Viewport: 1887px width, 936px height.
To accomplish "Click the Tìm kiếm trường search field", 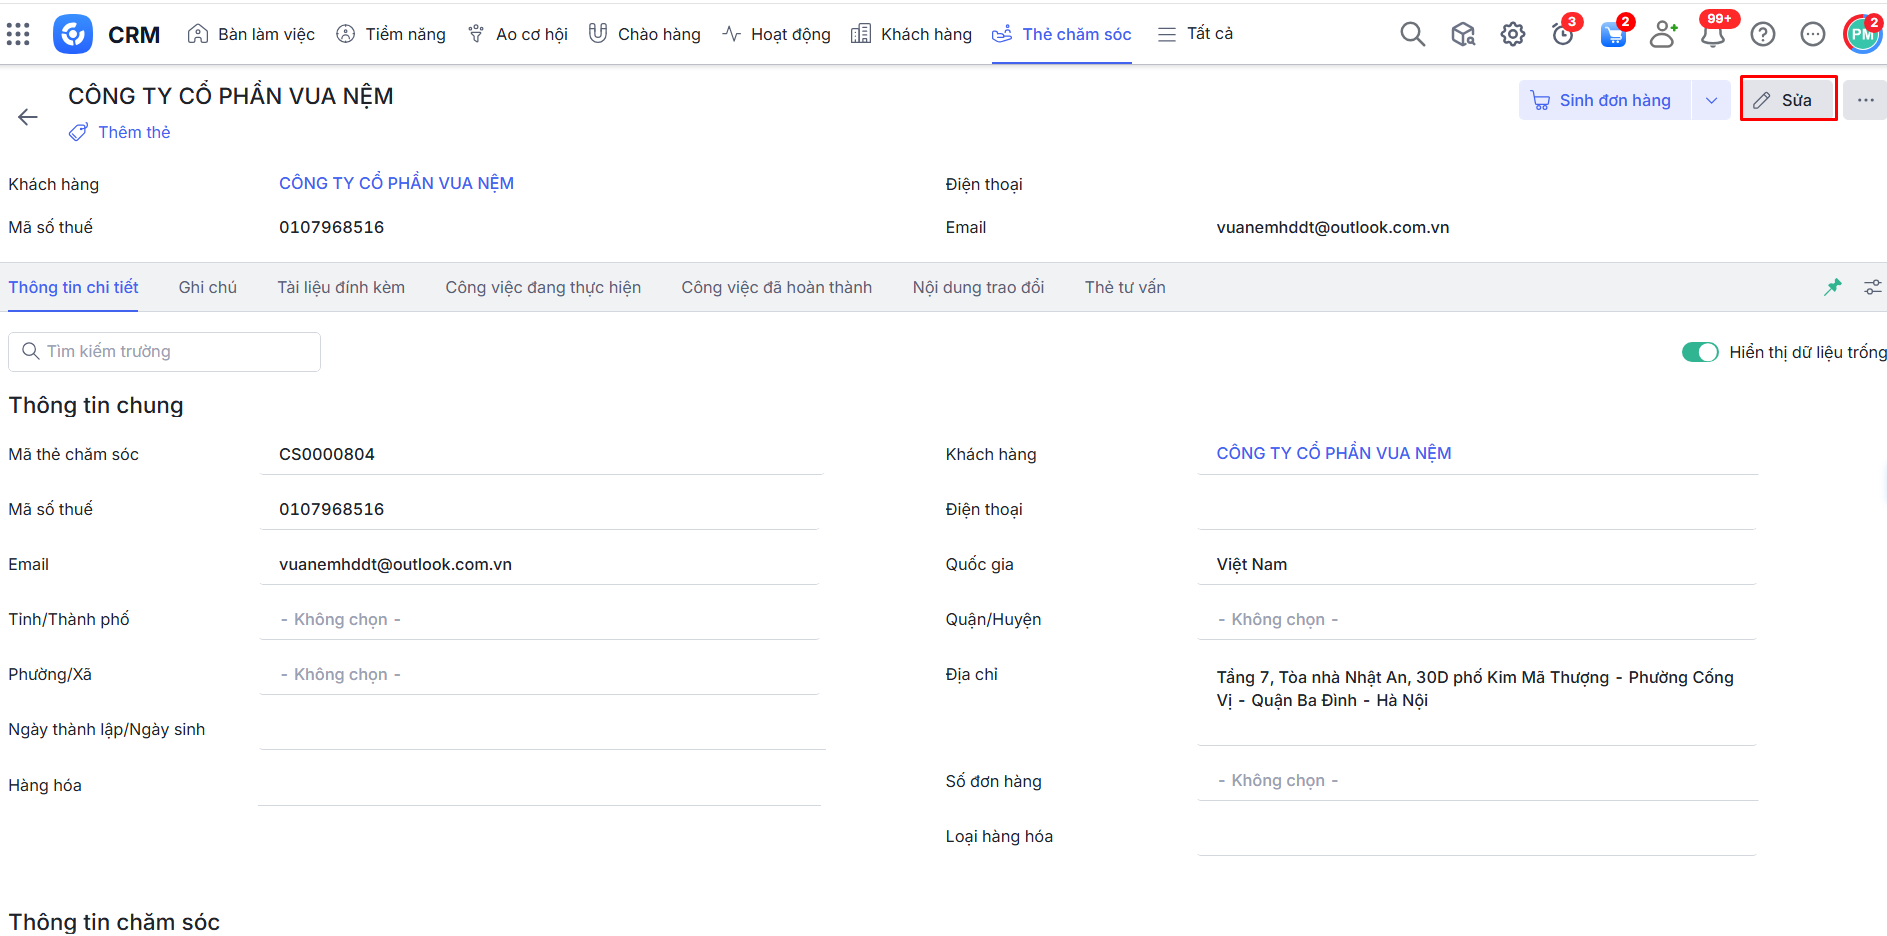I will [165, 352].
